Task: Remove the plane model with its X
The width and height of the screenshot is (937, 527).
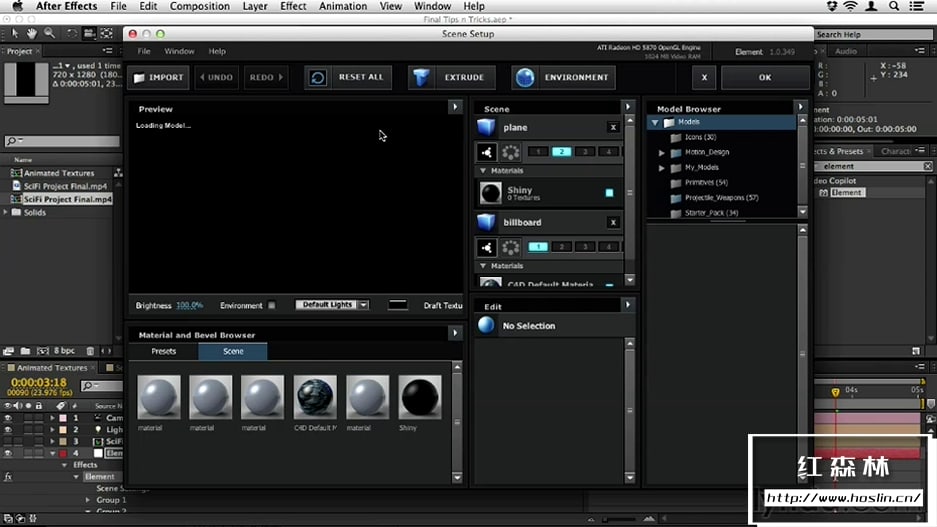Action: pos(613,127)
